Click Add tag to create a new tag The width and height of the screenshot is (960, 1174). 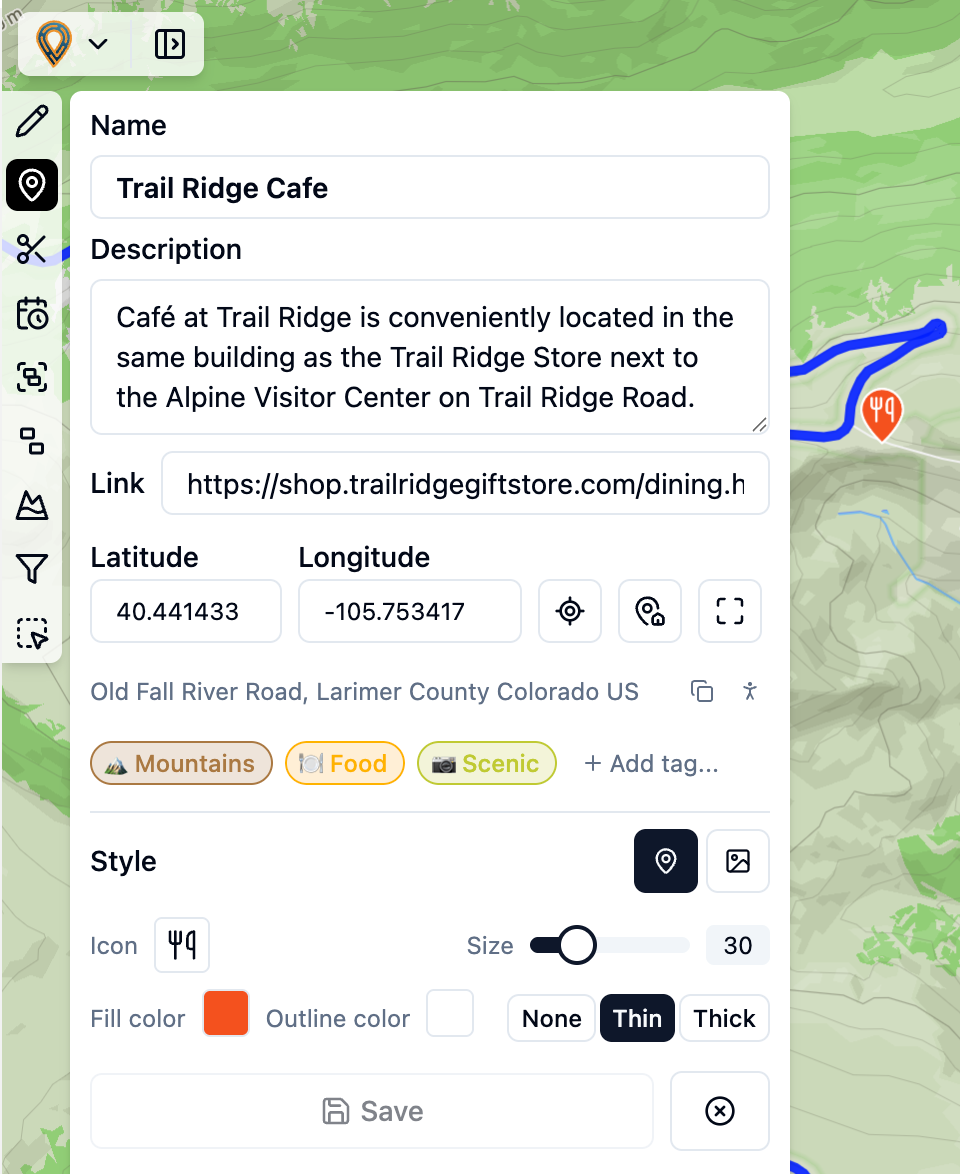[x=651, y=763]
